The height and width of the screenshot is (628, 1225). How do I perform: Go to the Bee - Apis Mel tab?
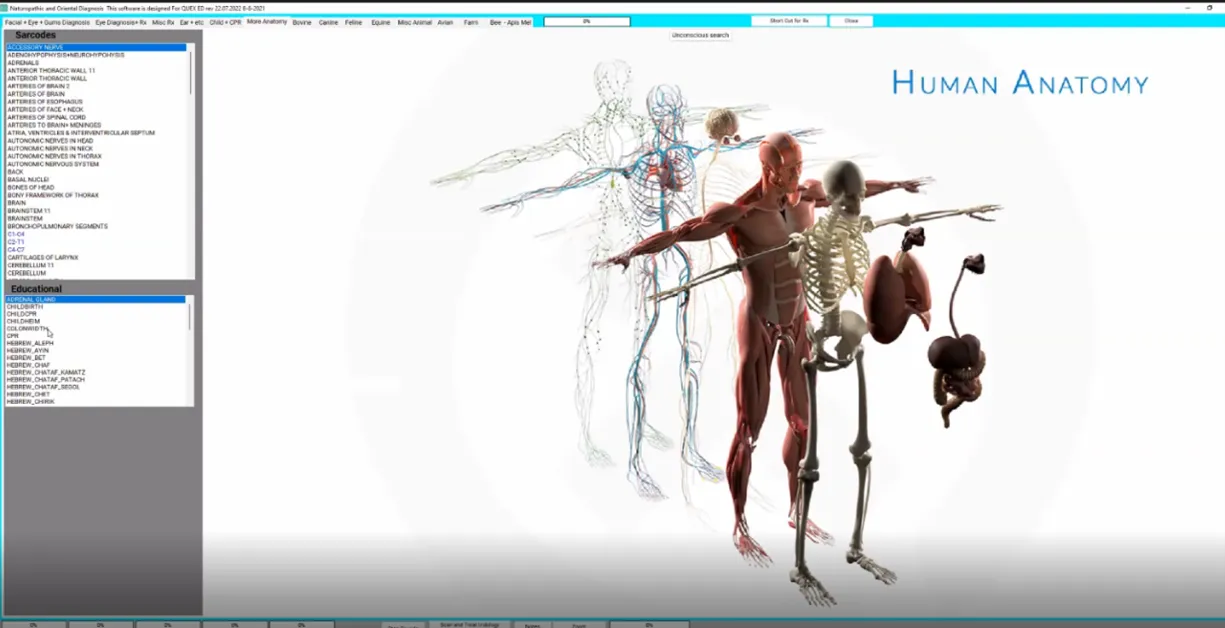click(x=510, y=22)
